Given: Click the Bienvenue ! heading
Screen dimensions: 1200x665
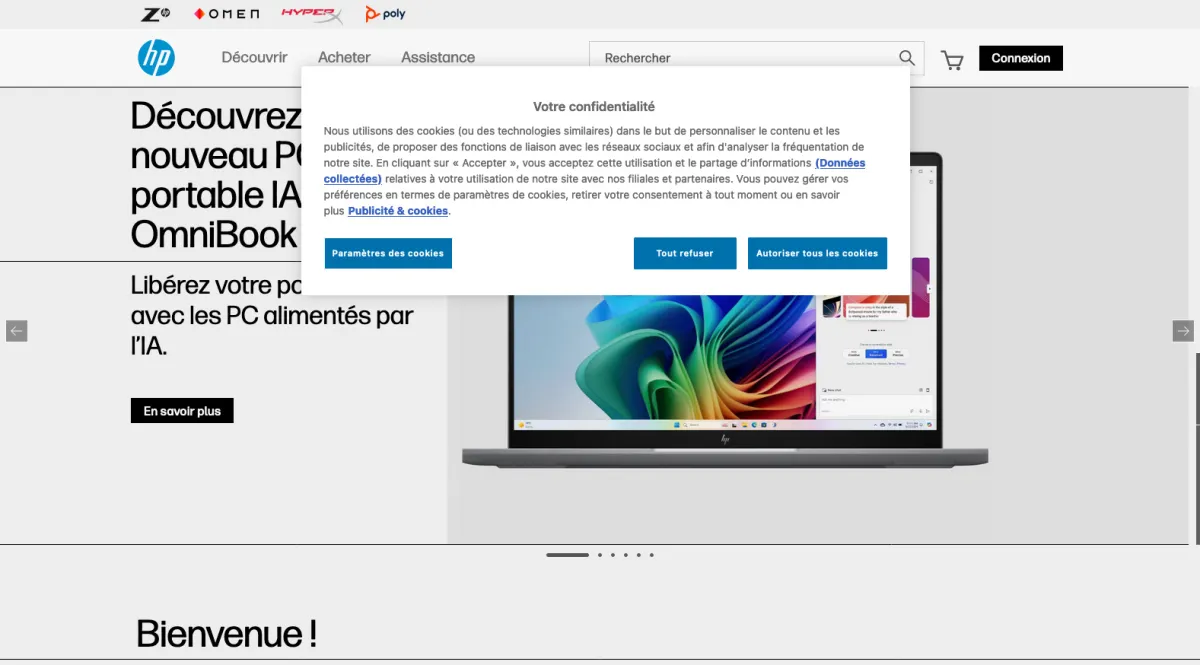Looking at the screenshot, I should (x=227, y=633).
